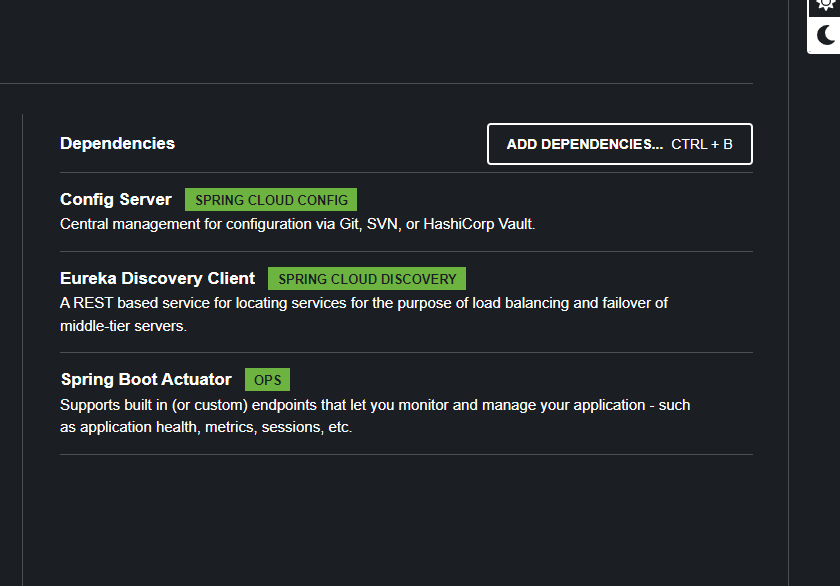840x586 pixels.
Task: Click the badge beside Eureka Discovery Client
Action: click(366, 278)
